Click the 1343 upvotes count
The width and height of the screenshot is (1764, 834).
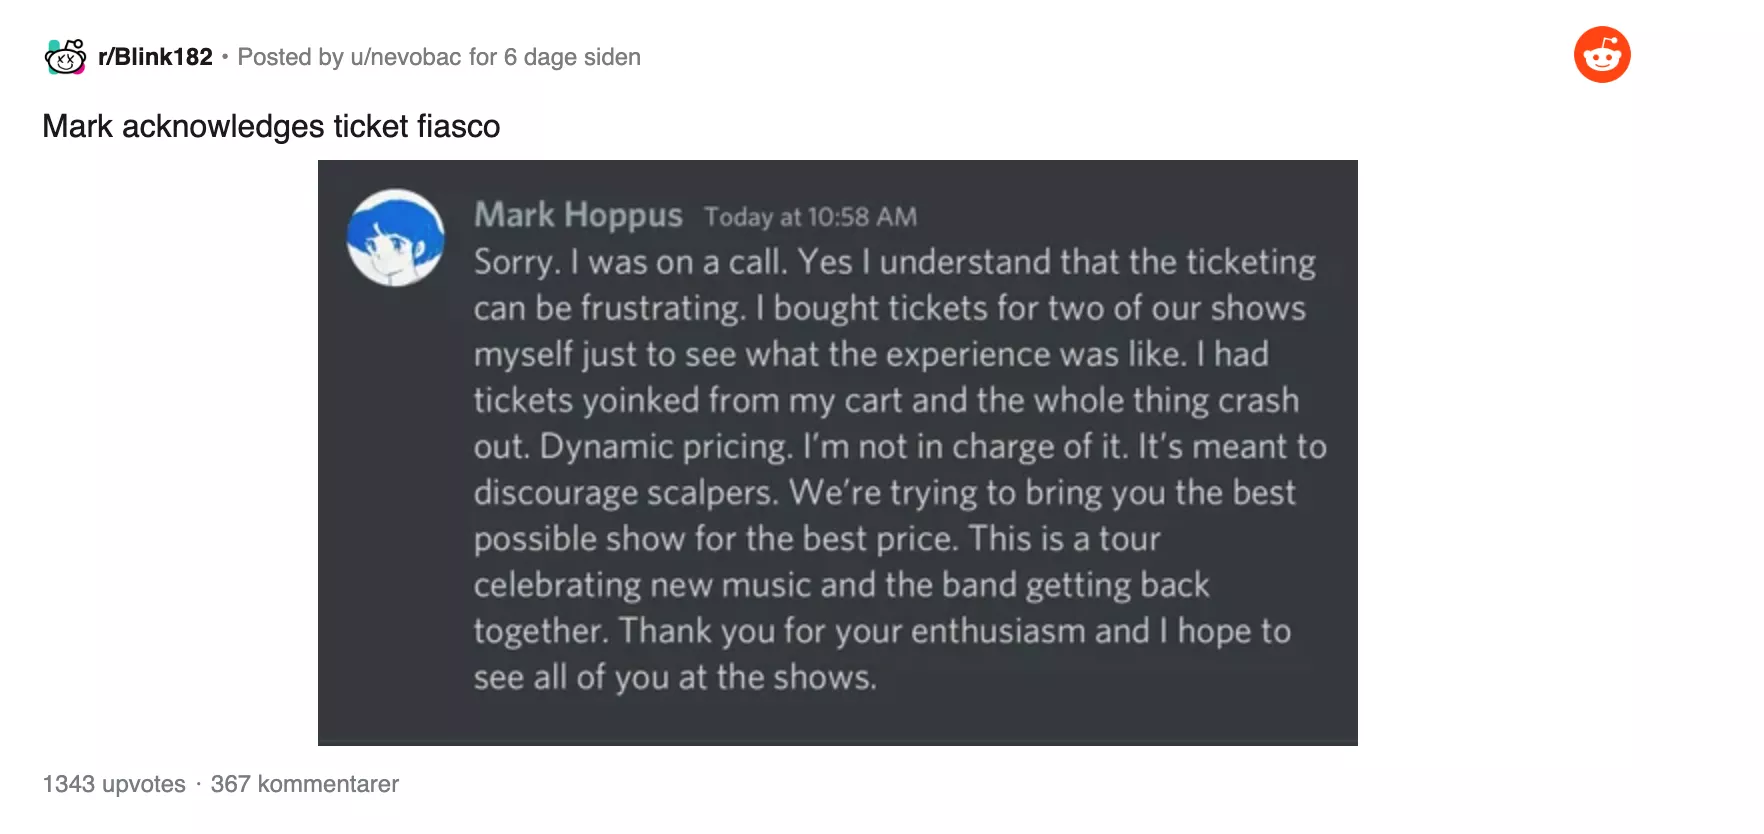114,784
